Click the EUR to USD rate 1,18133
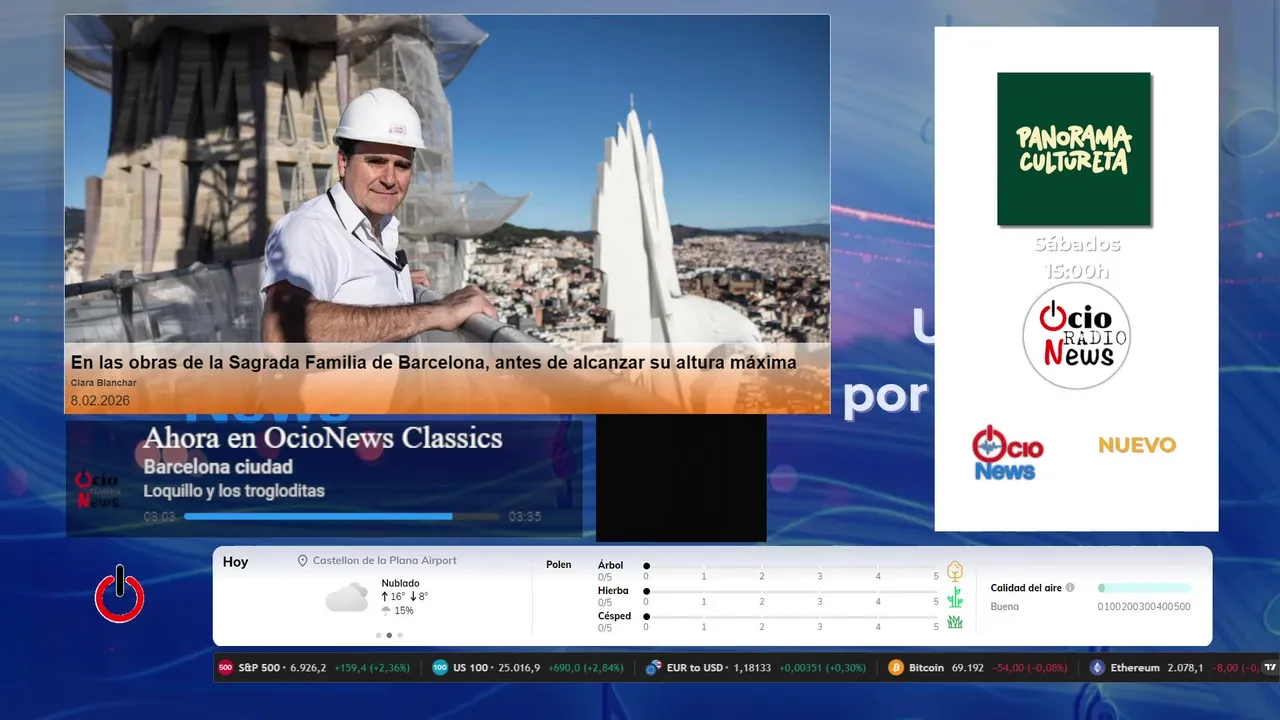The height and width of the screenshot is (720, 1280). tap(752, 668)
